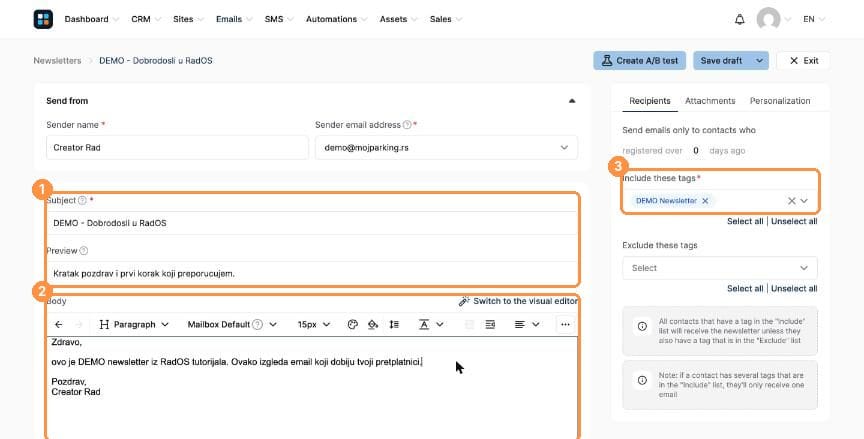Viewport: 864px width, 439px height.
Task: Open the Automations menu
Action: (337, 19)
